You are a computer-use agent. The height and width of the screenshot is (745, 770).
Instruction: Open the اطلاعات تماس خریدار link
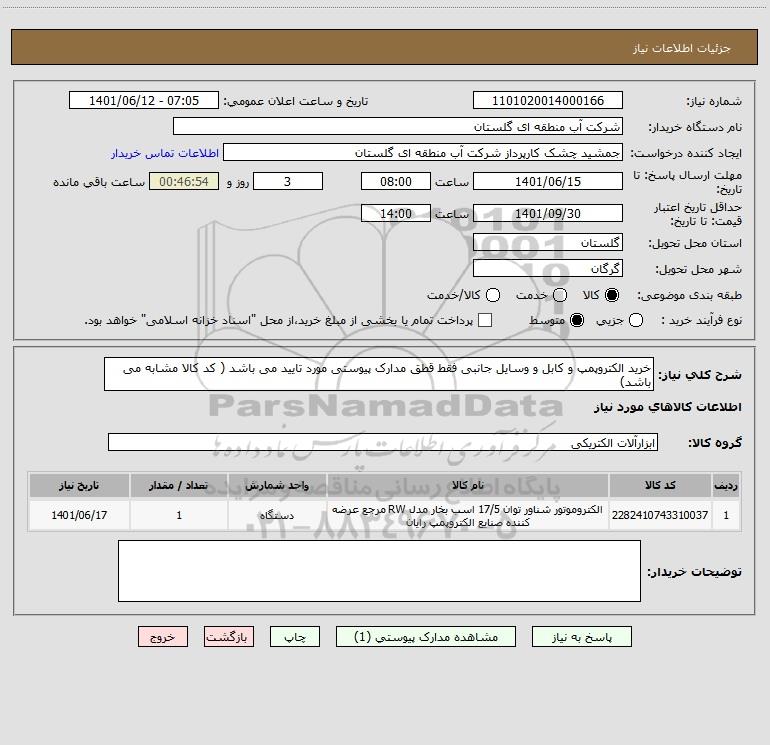click(165, 153)
